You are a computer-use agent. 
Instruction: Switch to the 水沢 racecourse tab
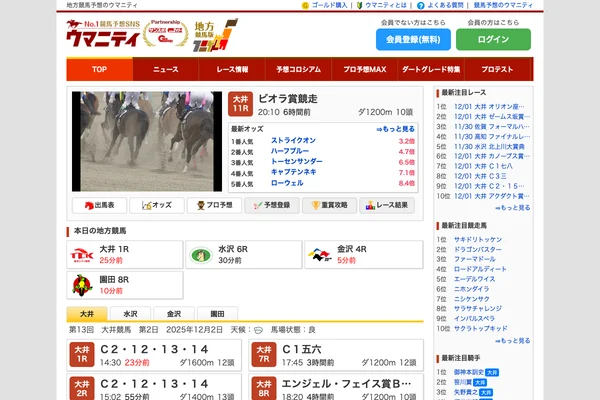pyautogui.click(x=130, y=314)
